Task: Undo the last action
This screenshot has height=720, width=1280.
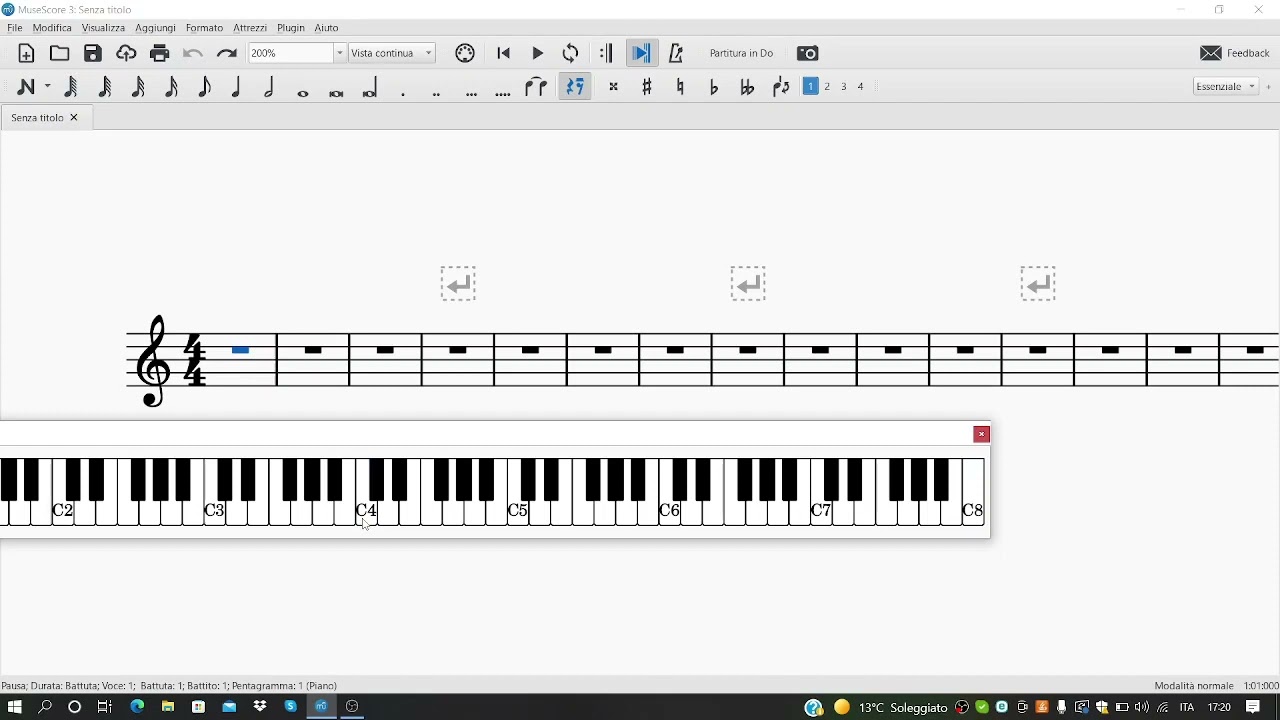Action: [x=193, y=54]
